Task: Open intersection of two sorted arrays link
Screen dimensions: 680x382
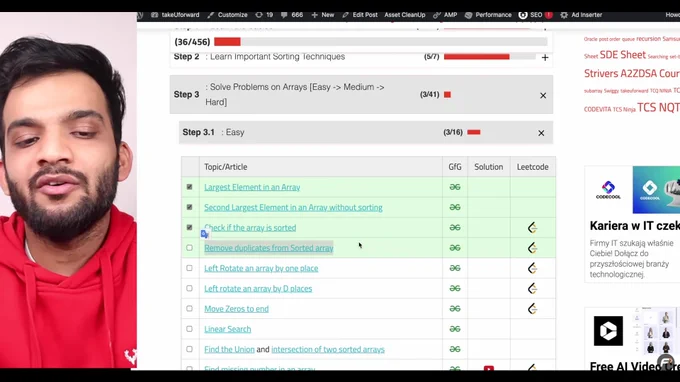Action: click(x=328, y=349)
